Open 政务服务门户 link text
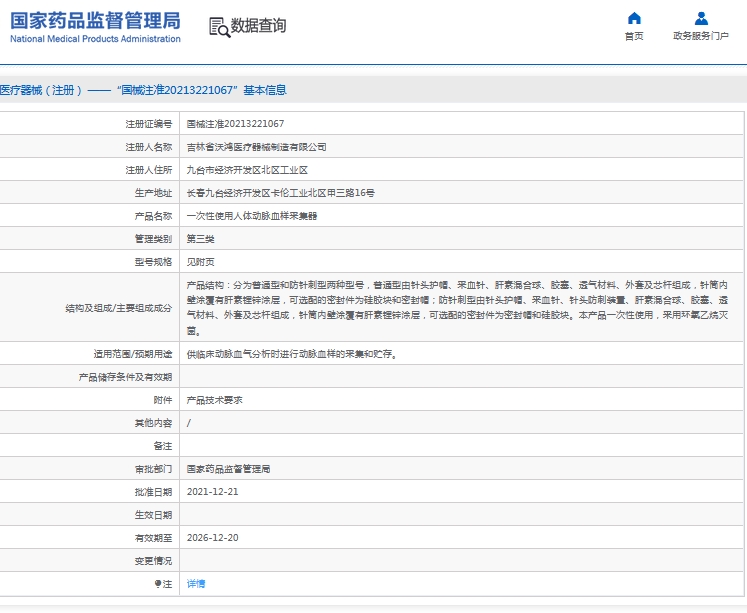 click(x=701, y=36)
